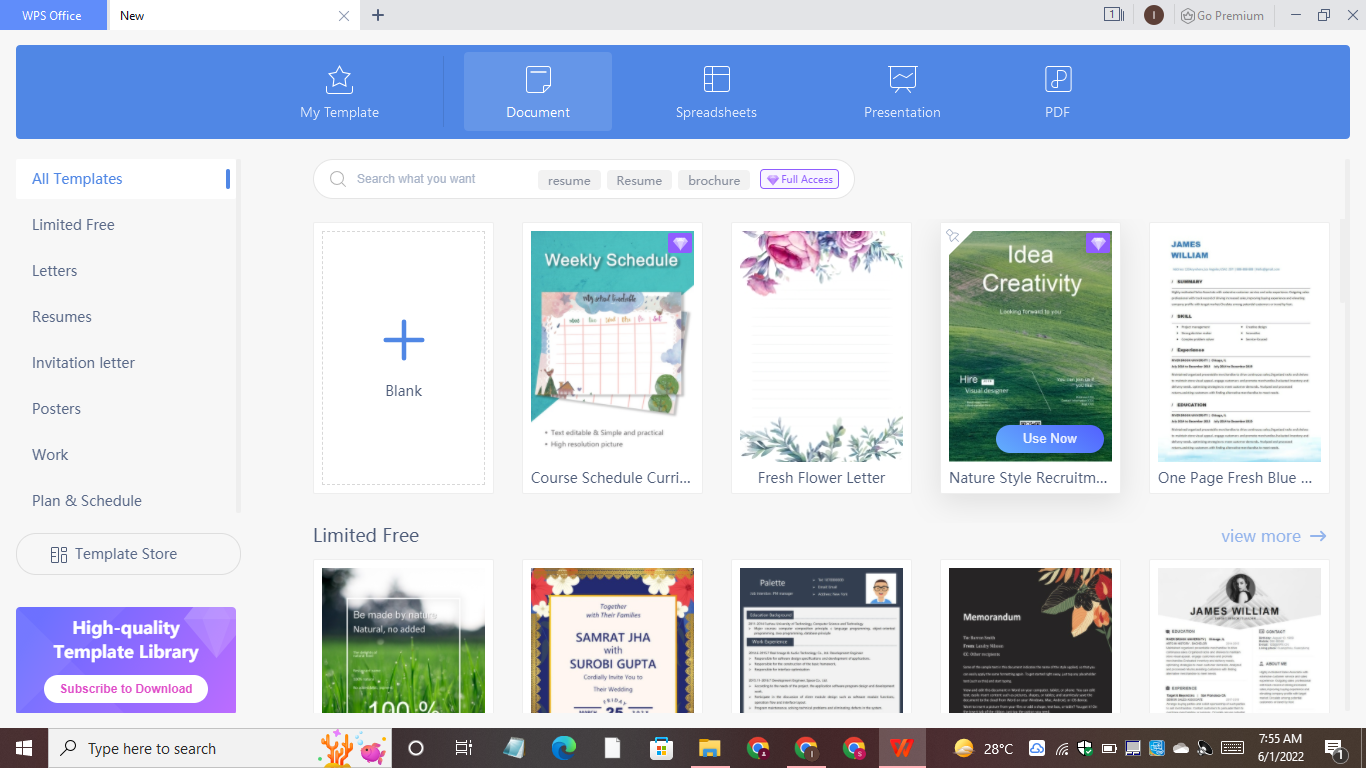Follow the view more link
Image resolution: width=1366 pixels, height=768 pixels.
[1262, 536]
